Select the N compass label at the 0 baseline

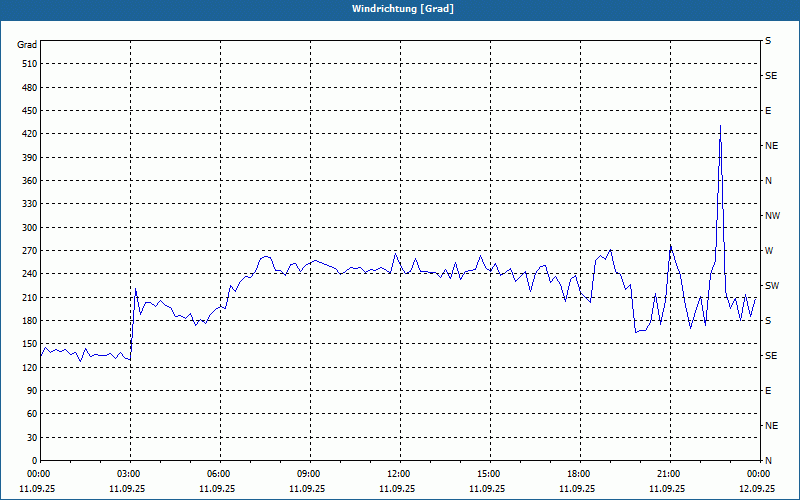coord(768,461)
